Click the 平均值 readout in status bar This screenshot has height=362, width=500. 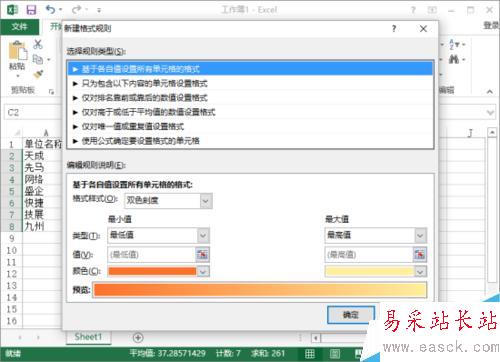tap(168, 353)
